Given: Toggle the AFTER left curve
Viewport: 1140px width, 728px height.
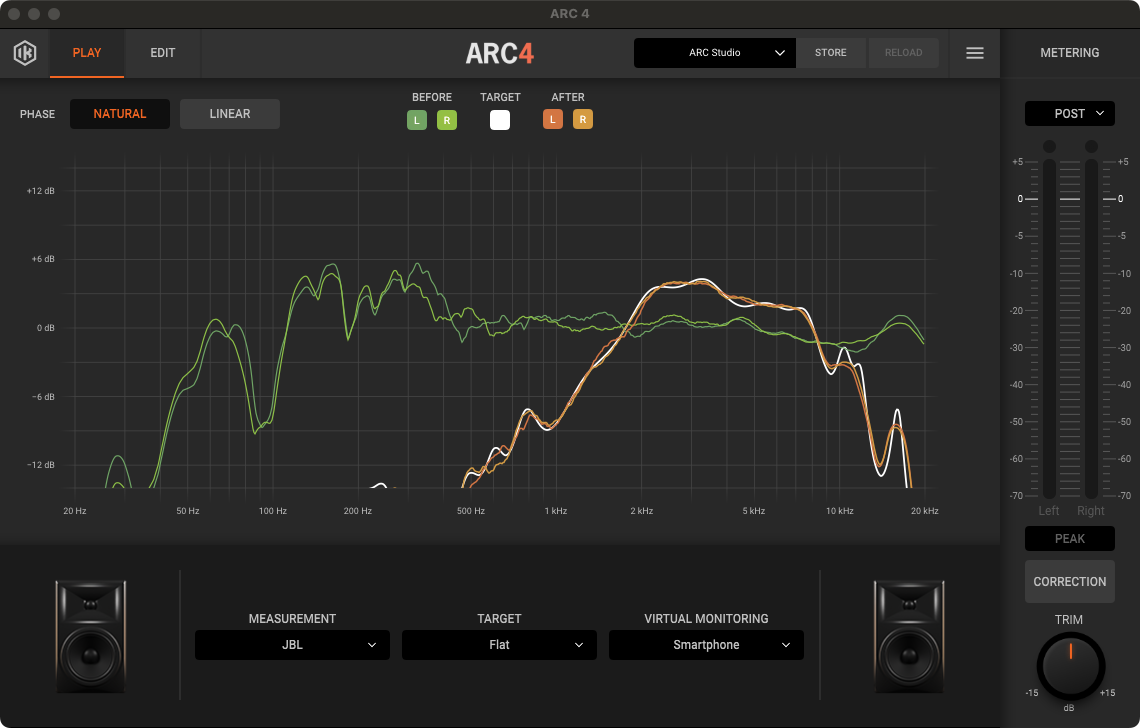Looking at the screenshot, I should pos(553,119).
